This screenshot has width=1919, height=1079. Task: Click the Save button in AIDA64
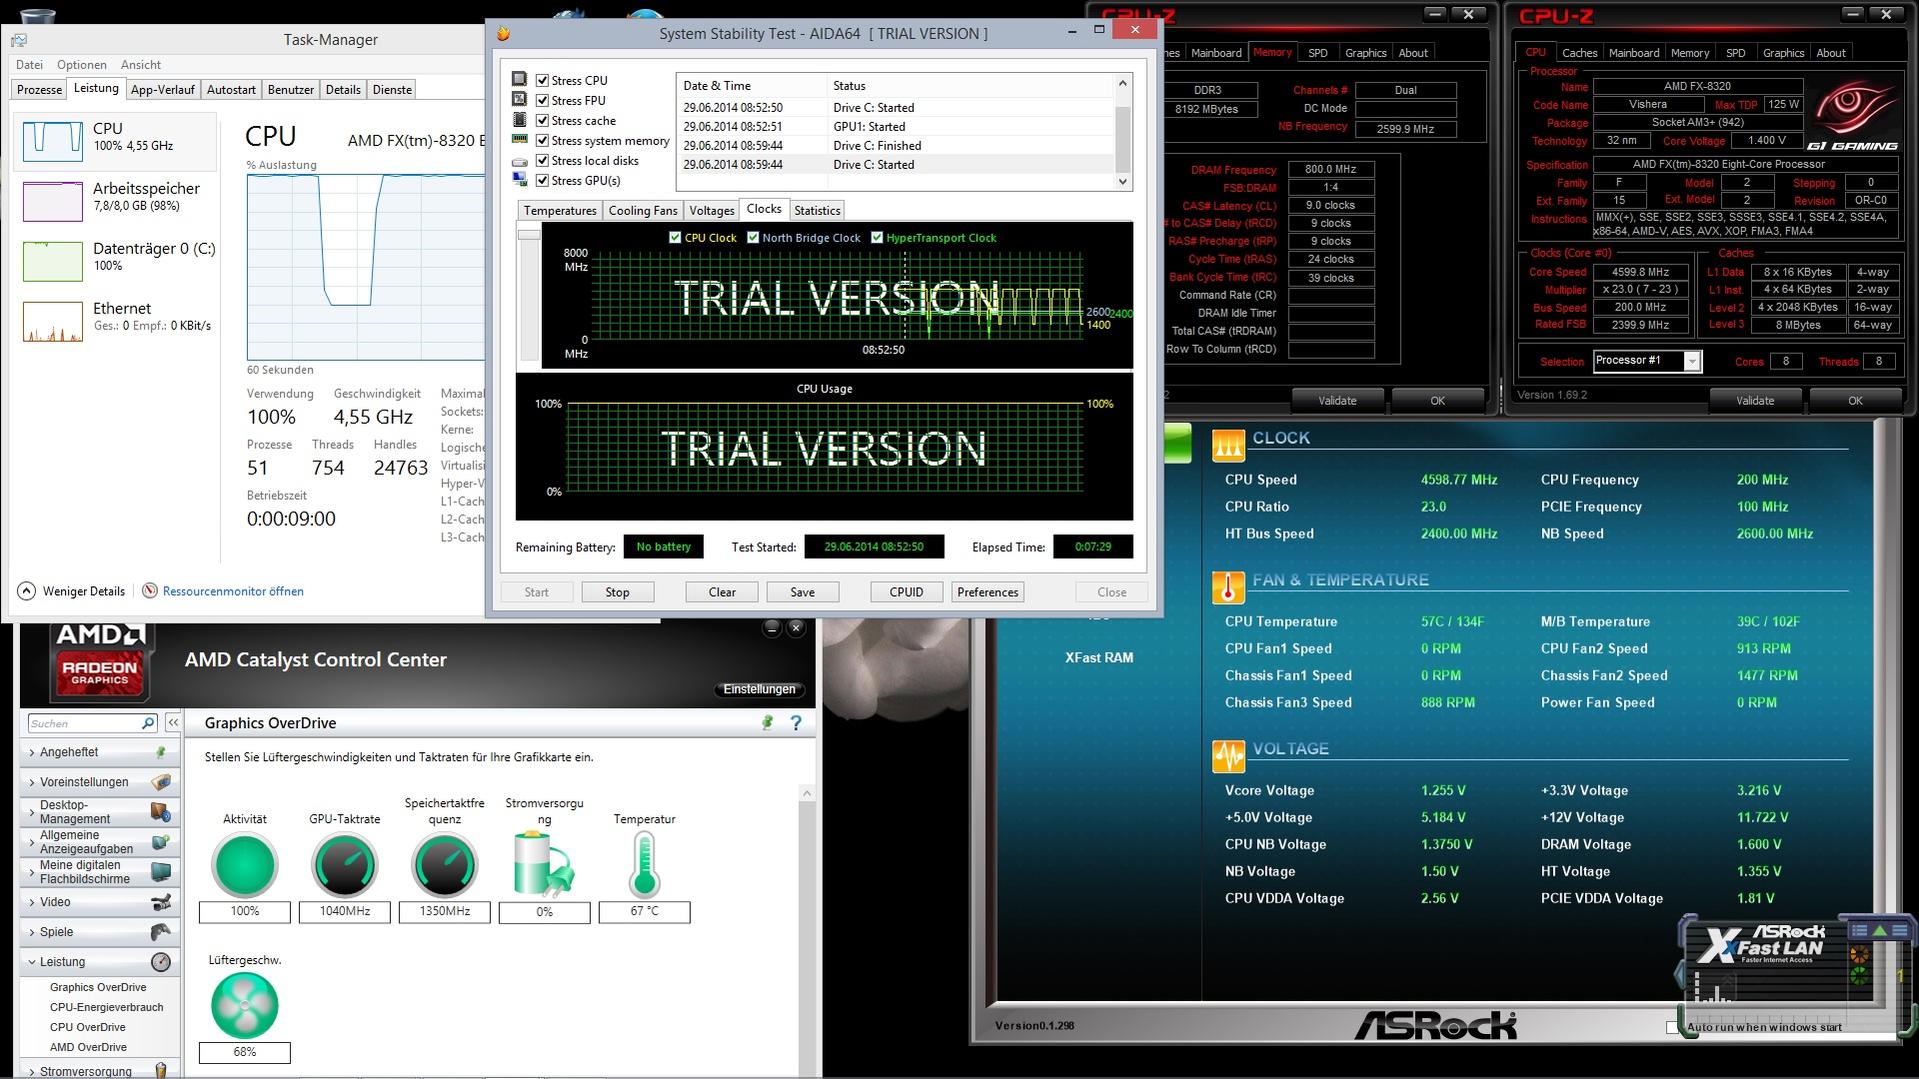tap(802, 592)
